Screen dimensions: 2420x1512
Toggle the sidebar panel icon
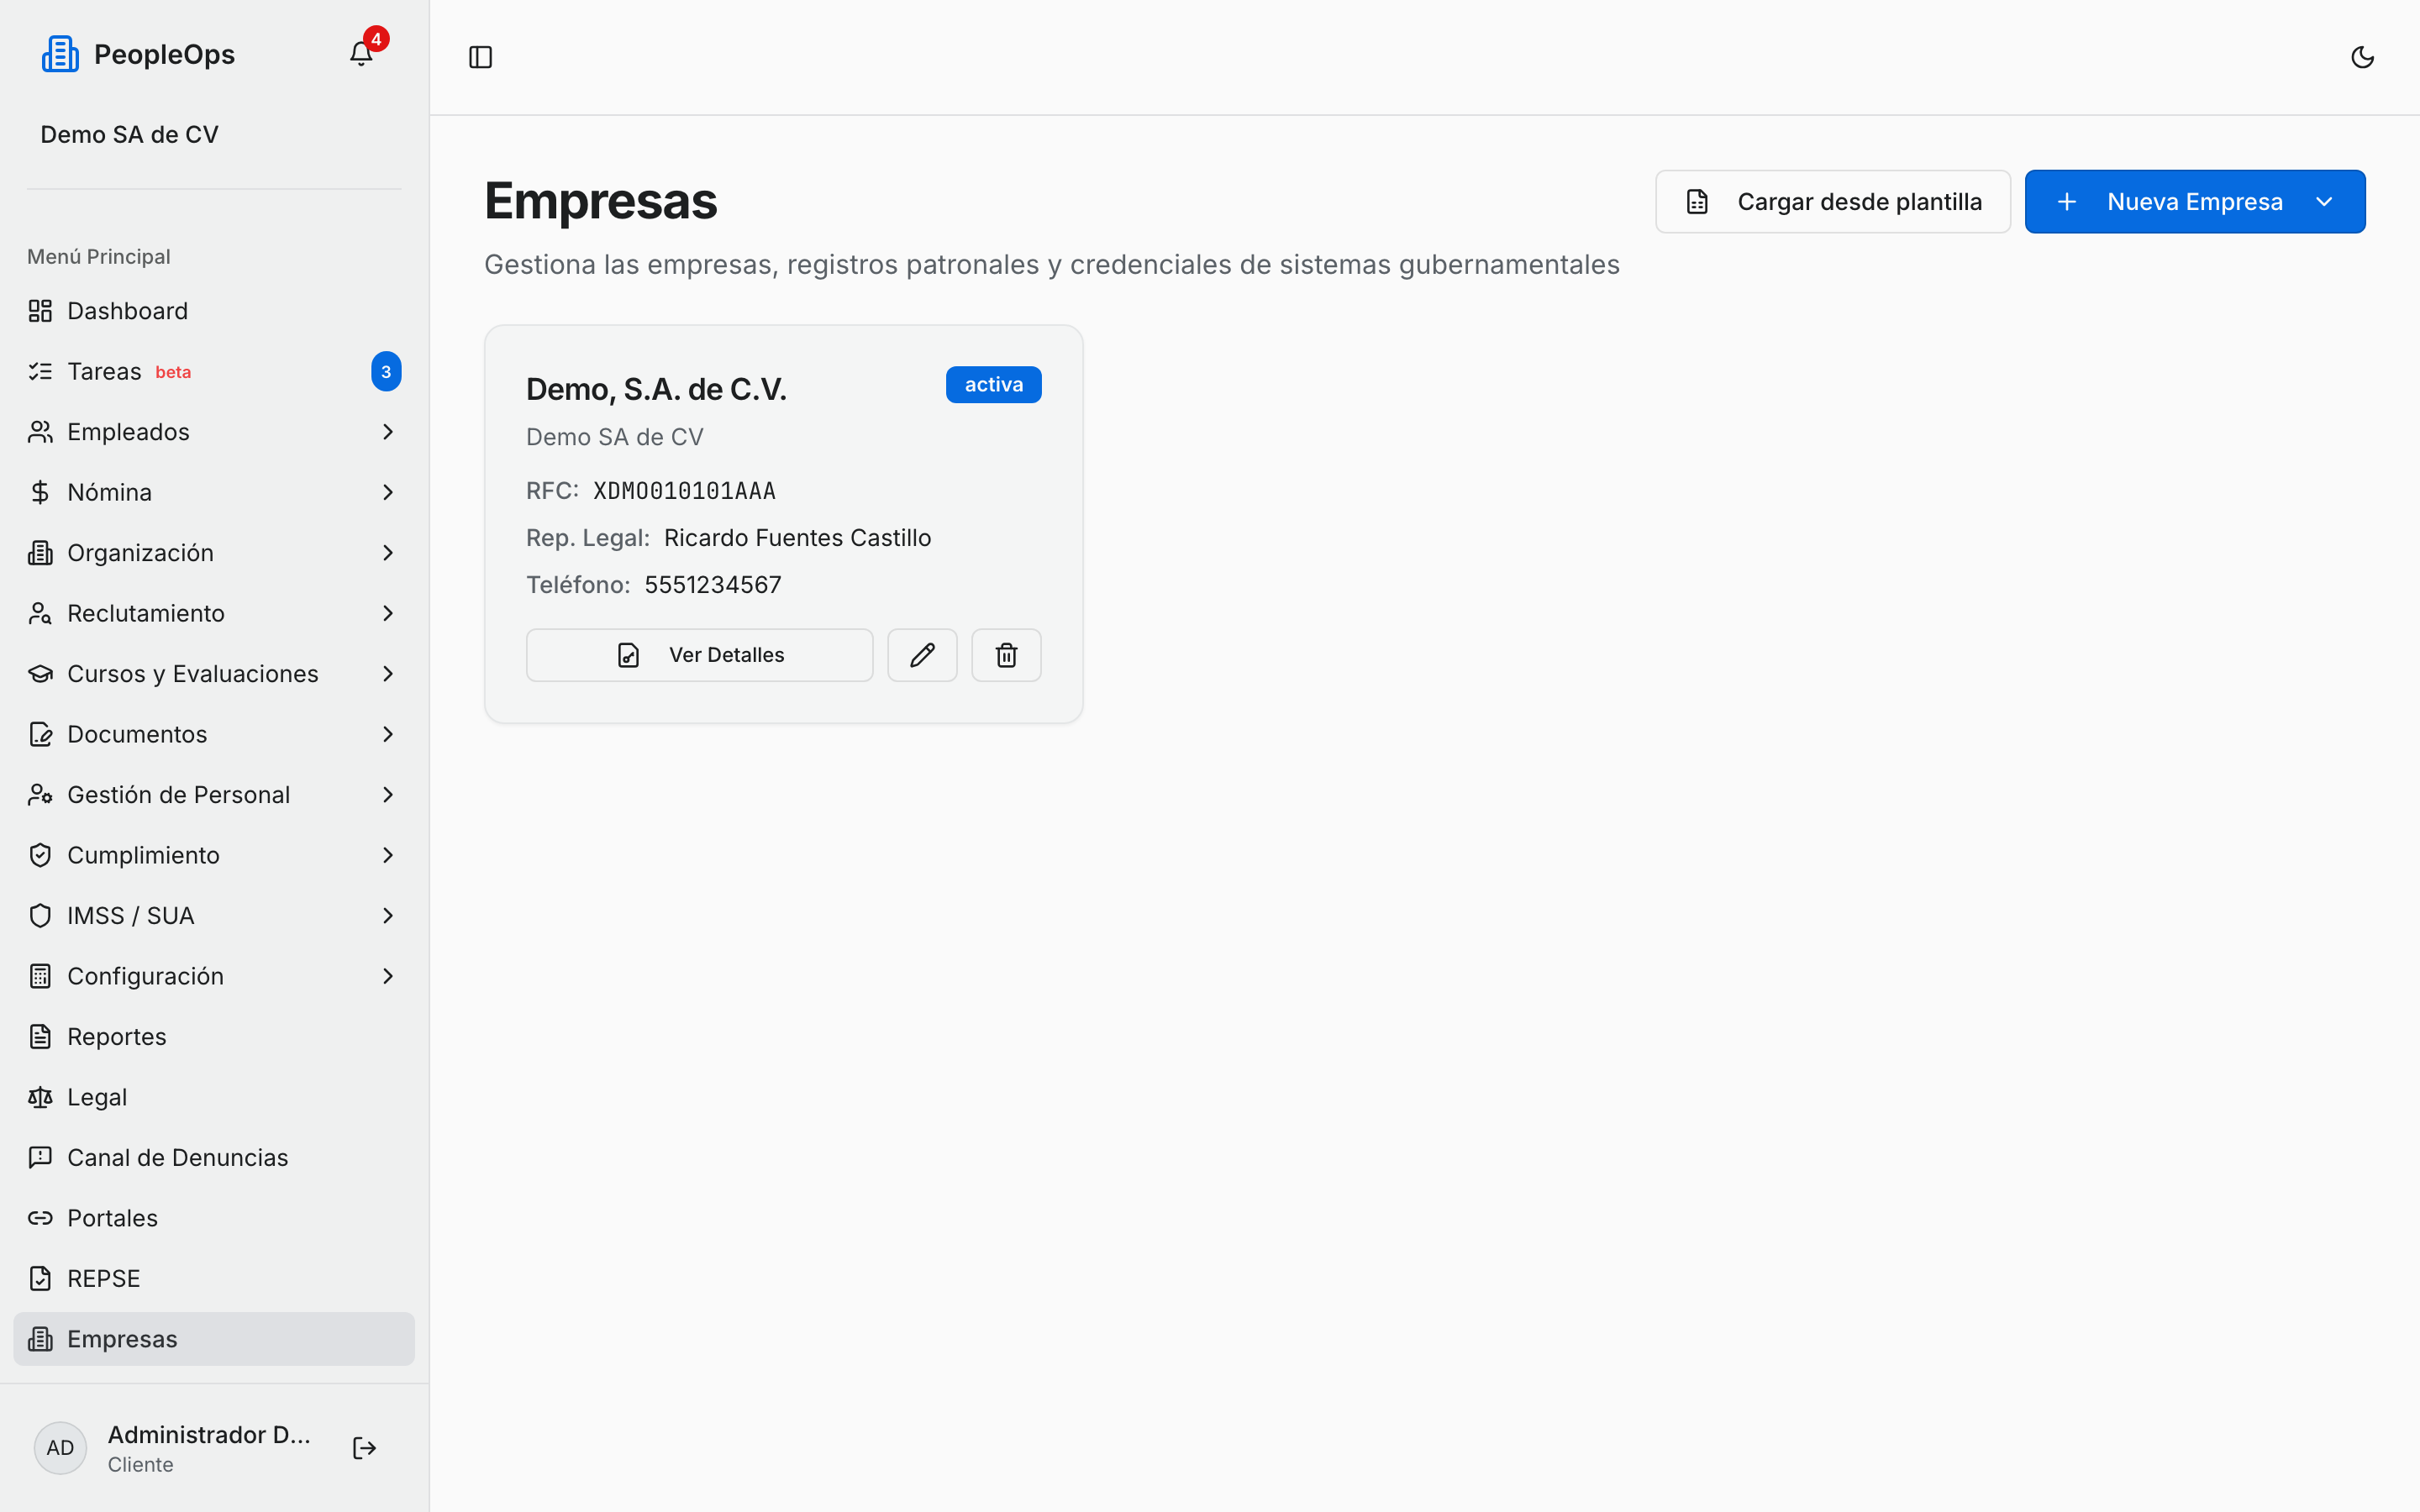pos(480,57)
